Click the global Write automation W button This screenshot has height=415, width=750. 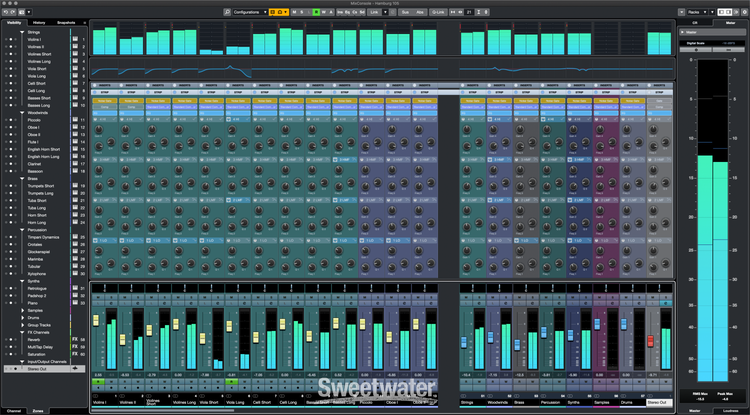click(322, 11)
